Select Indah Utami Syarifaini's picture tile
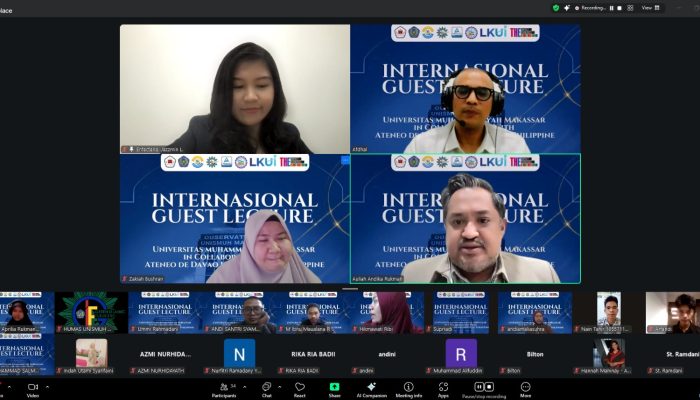 91,354
